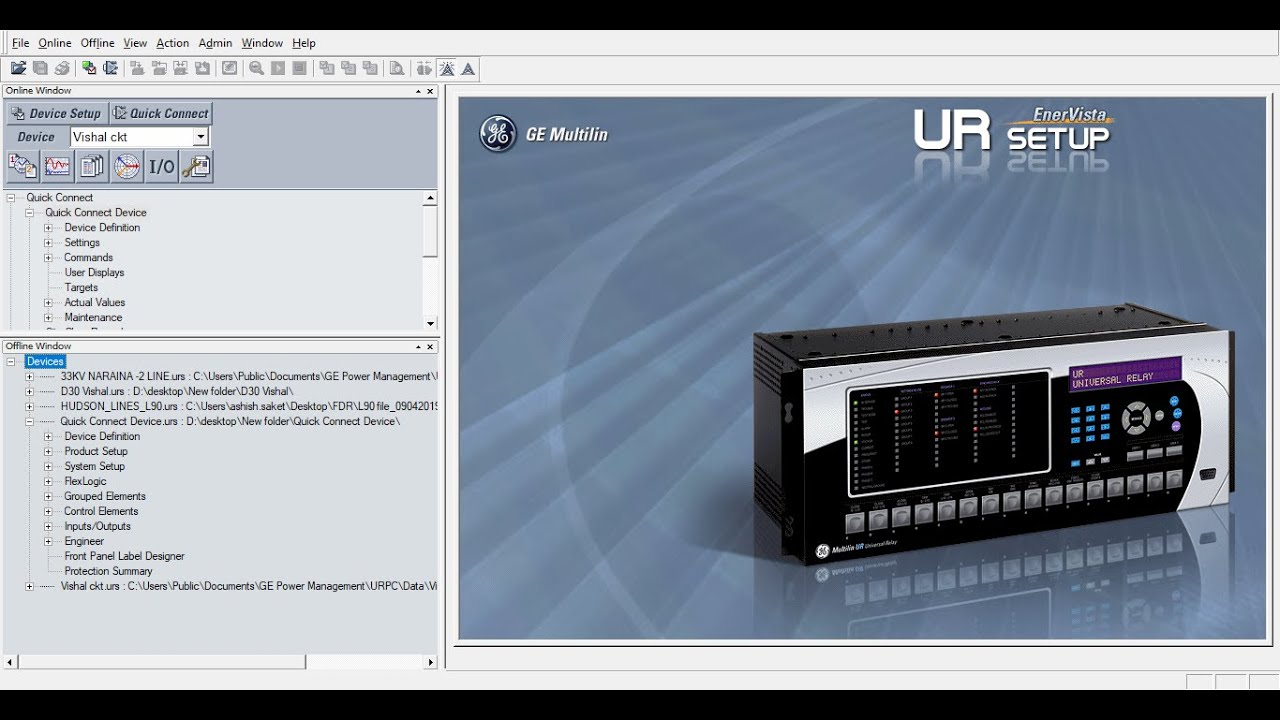This screenshot has height=720, width=1280.
Task: Click the device setup toolbar icon with checkmark
Action: pyautogui.click(x=89, y=68)
